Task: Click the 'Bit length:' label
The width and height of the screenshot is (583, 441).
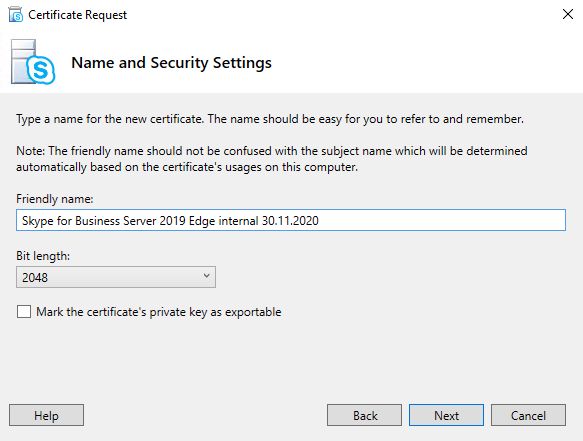Action: [x=43, y=256]
